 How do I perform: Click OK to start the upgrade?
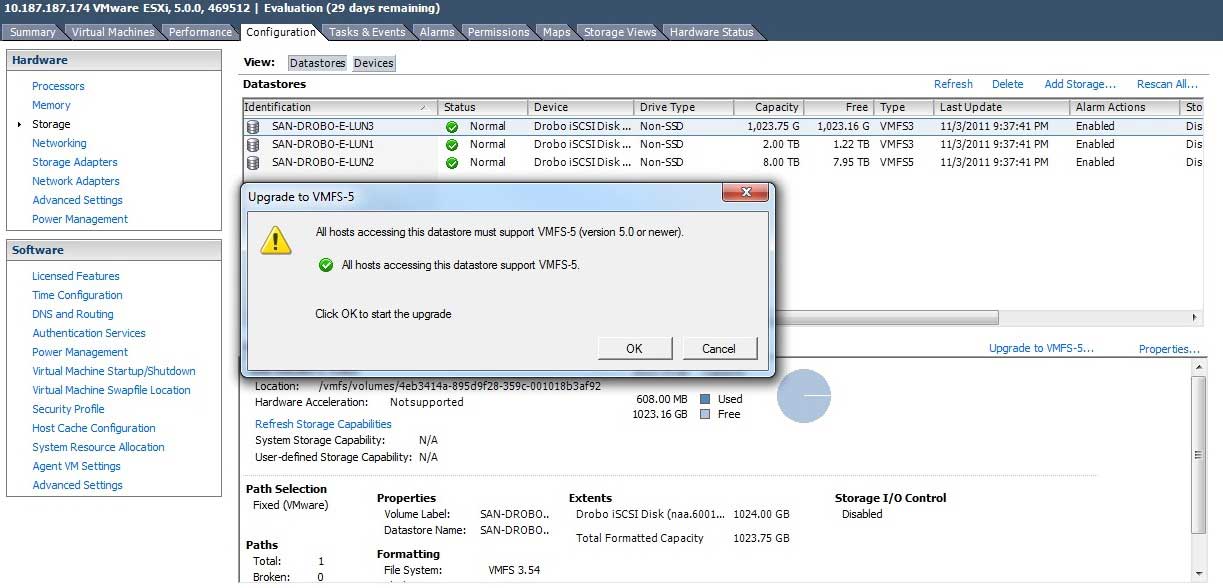click(634, 349)
